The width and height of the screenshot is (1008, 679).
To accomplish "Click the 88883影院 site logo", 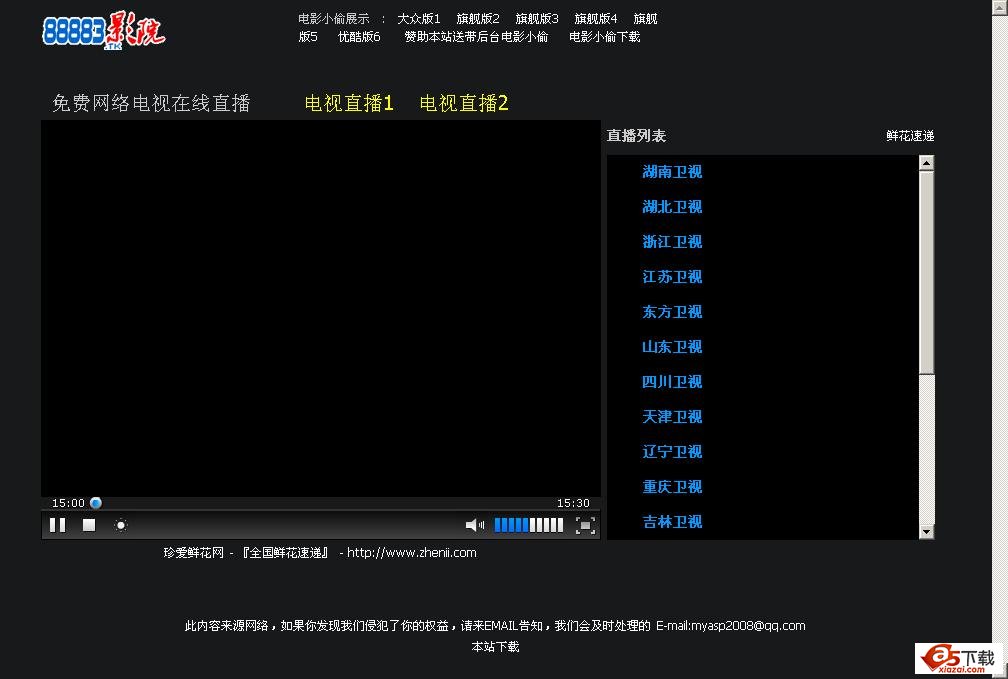I will [x=103, y=30].
